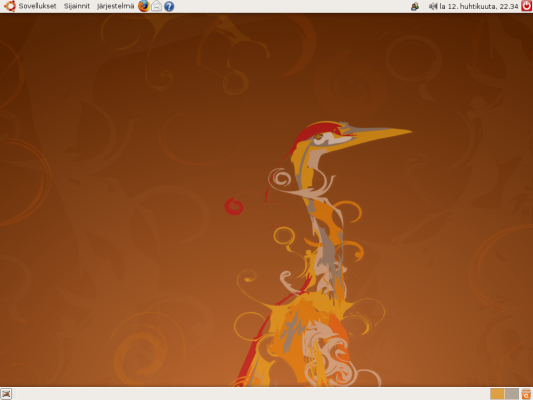Viewport: 533px width, 400px height.
Task: Open the Järjestelmä menu
Action: tap(116, 6)
